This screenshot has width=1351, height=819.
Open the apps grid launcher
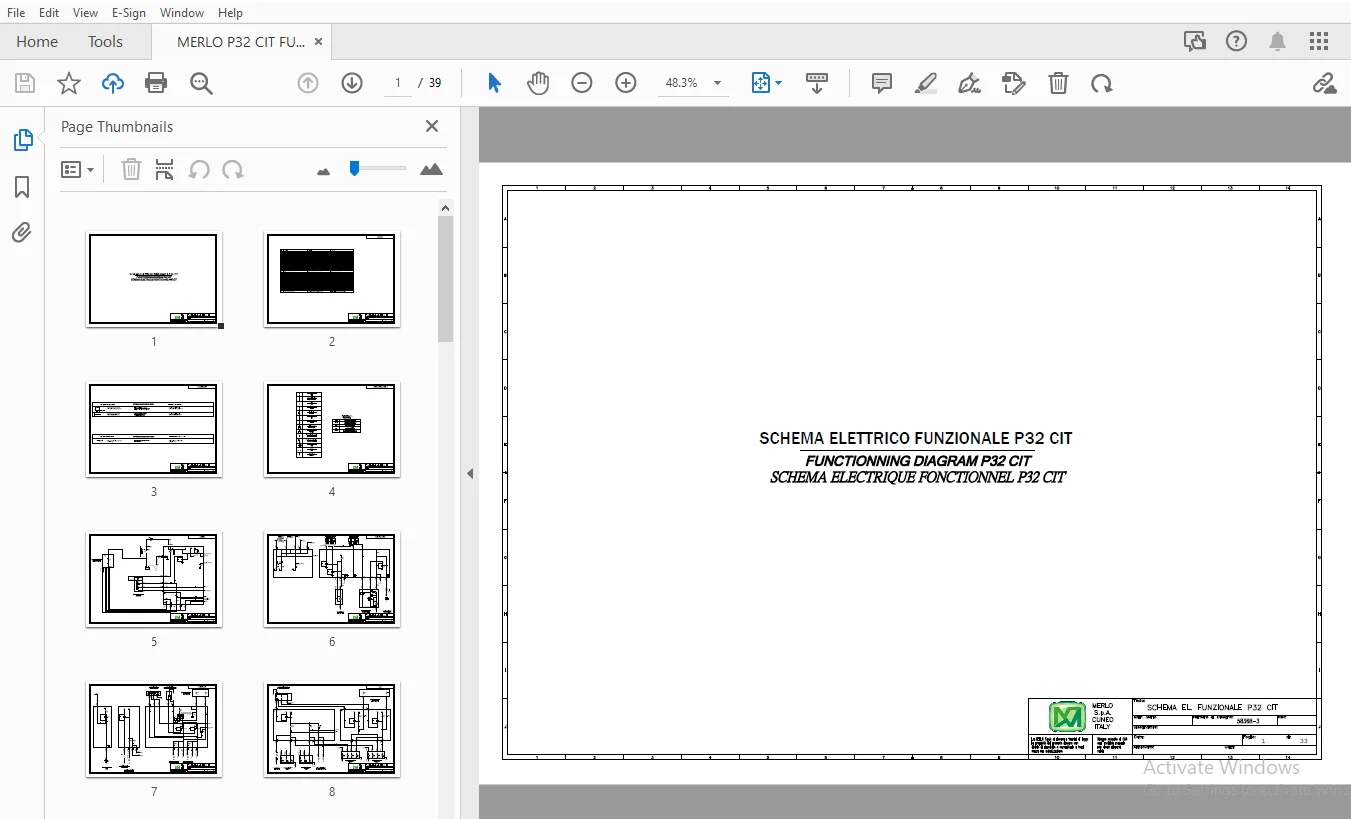click(1319, 41)
